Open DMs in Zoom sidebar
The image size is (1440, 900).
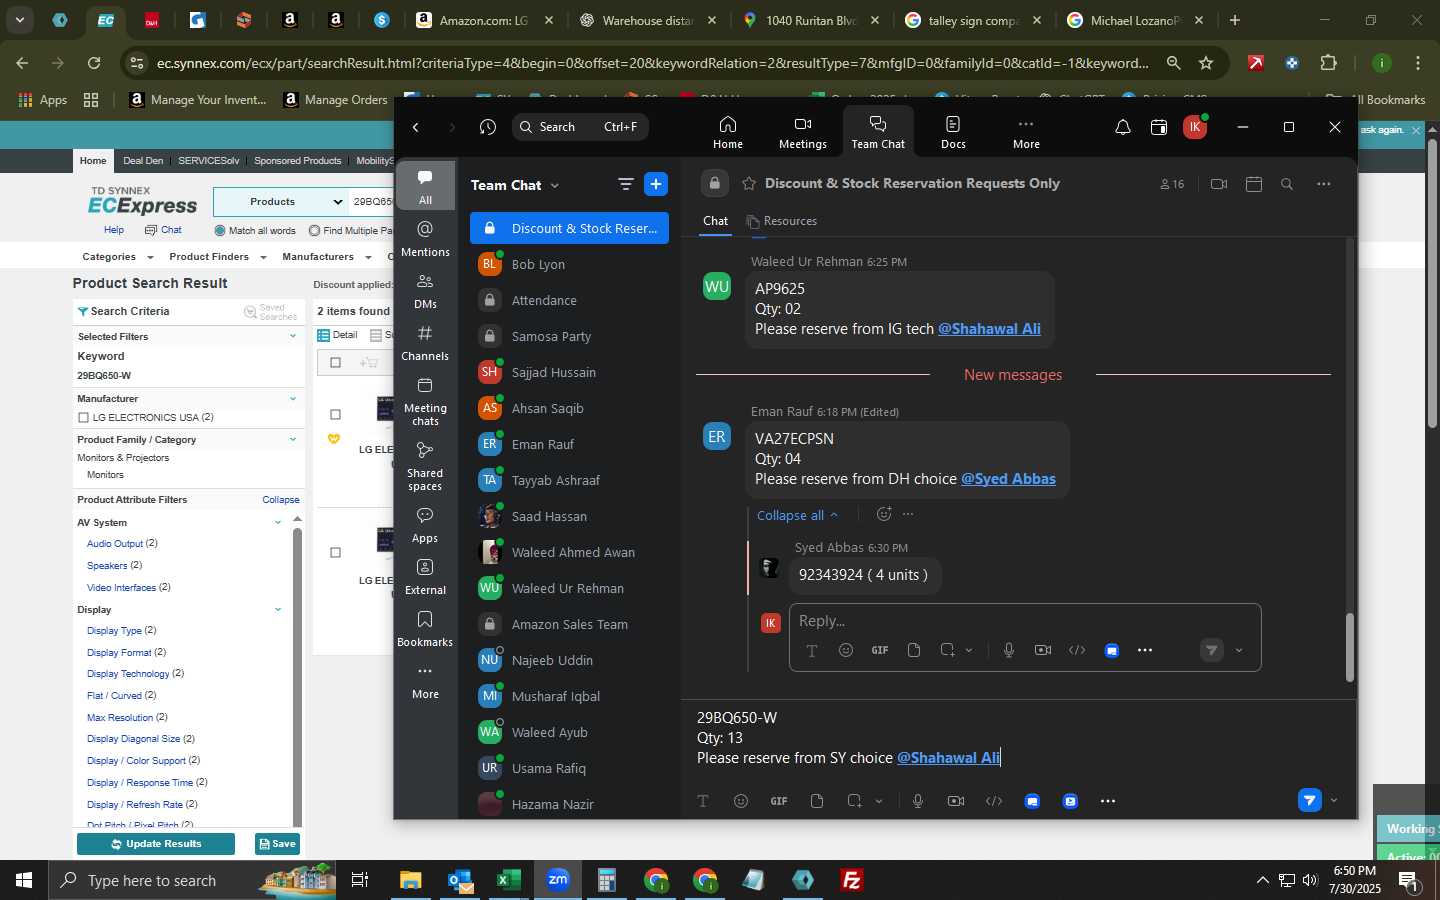coord(425,291)
